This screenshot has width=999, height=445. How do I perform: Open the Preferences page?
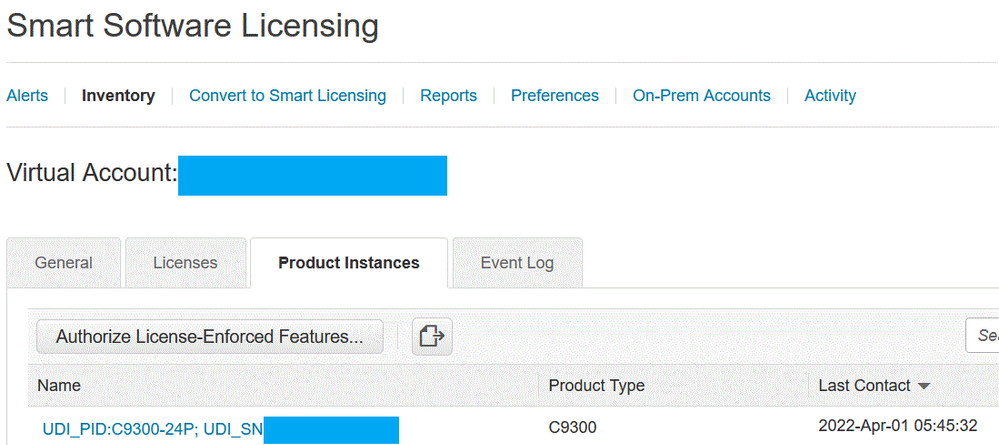[x=555, y=96]
